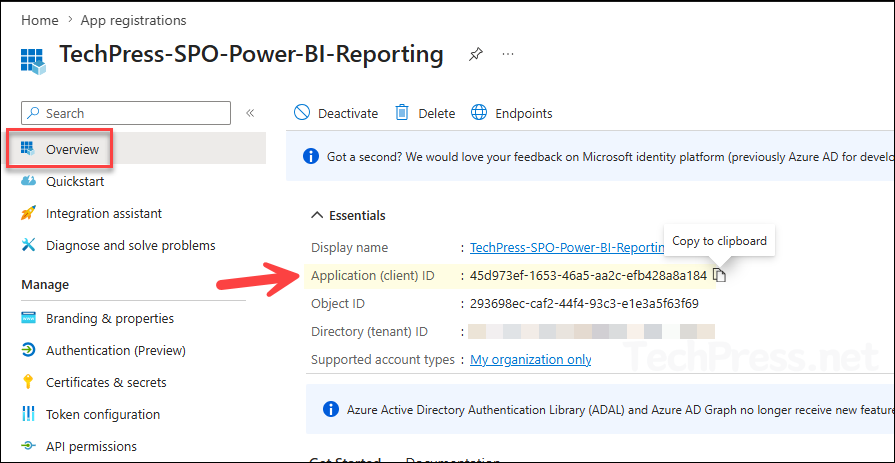The height and width of the screenshot is (463, 895).
Task: Click the Application (client) ID label
Action: (373, 276)
